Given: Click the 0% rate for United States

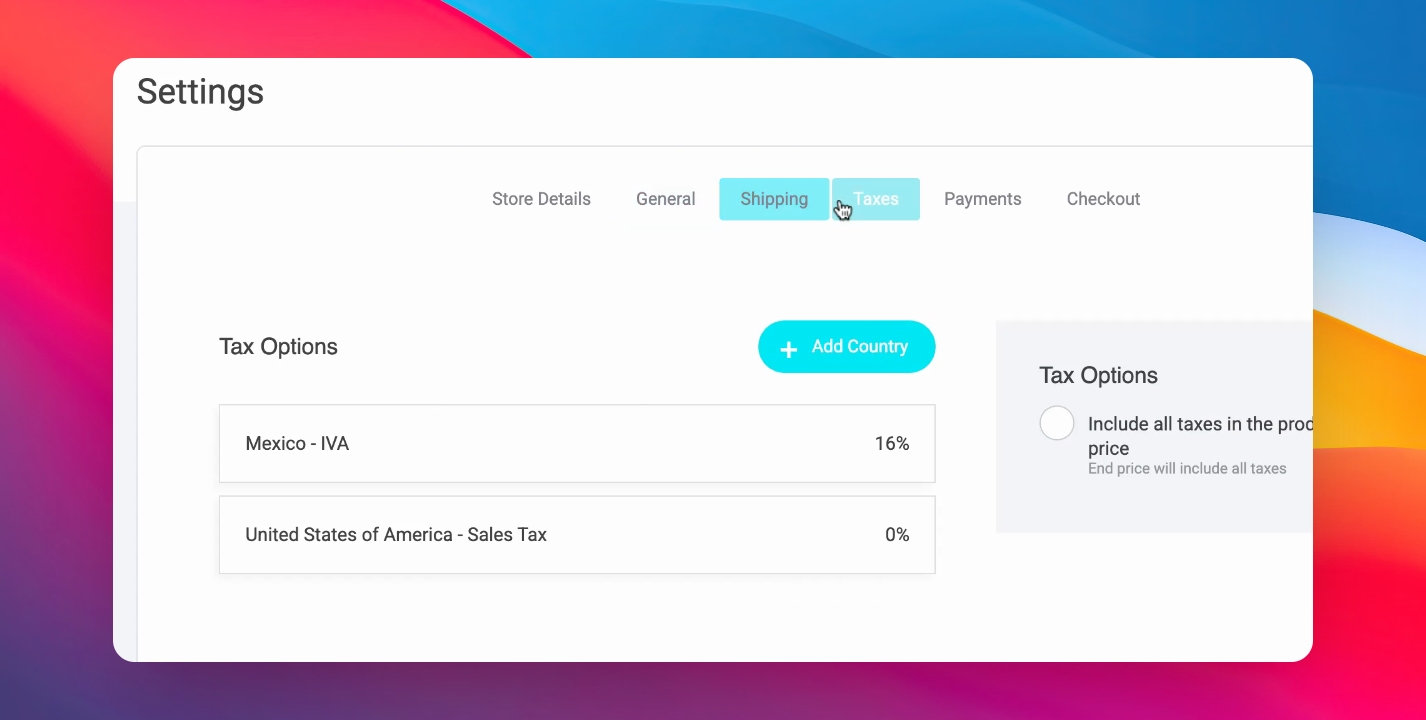Looking at the screenshot, I should [897, 535].
